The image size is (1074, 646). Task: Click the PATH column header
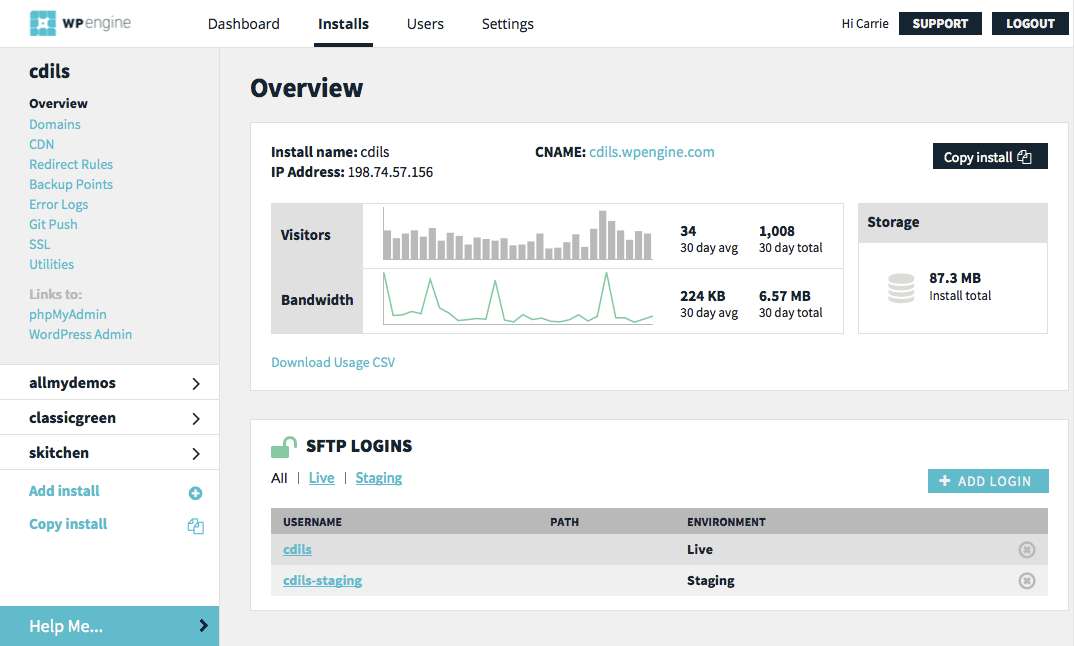(x=564, y=522)
